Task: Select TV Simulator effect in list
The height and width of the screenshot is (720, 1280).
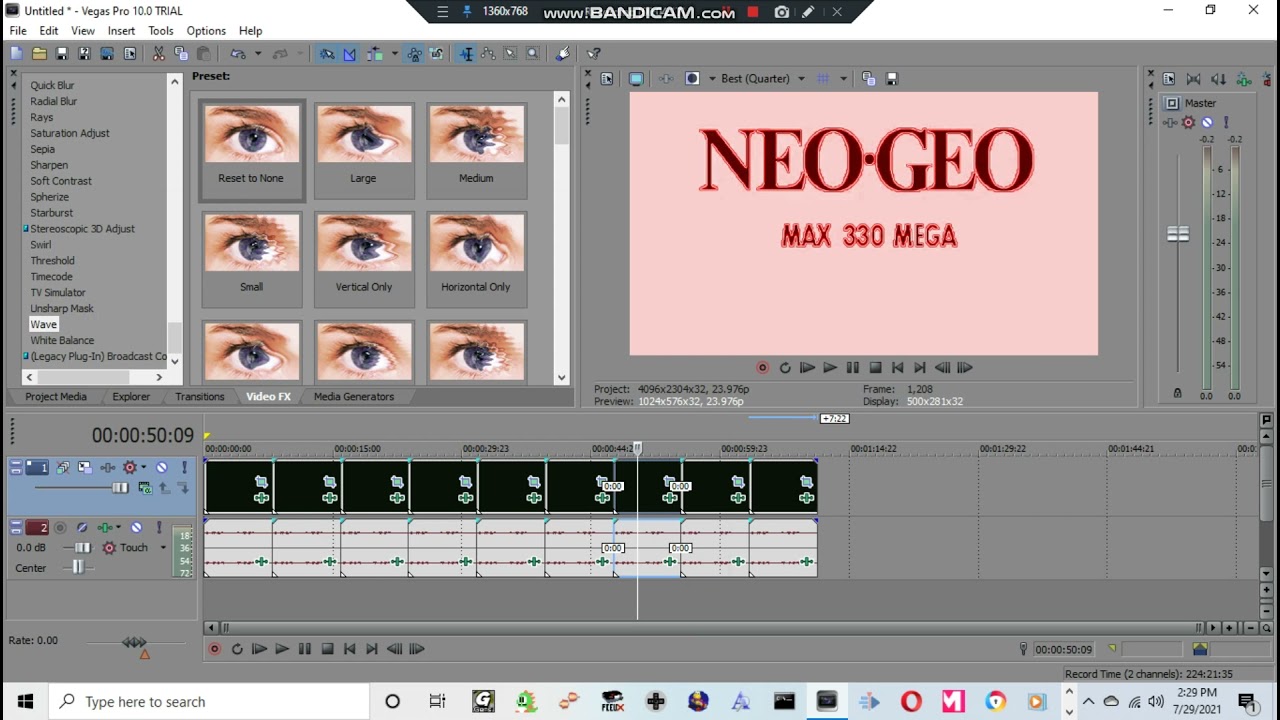Action: tap(57, 293)
